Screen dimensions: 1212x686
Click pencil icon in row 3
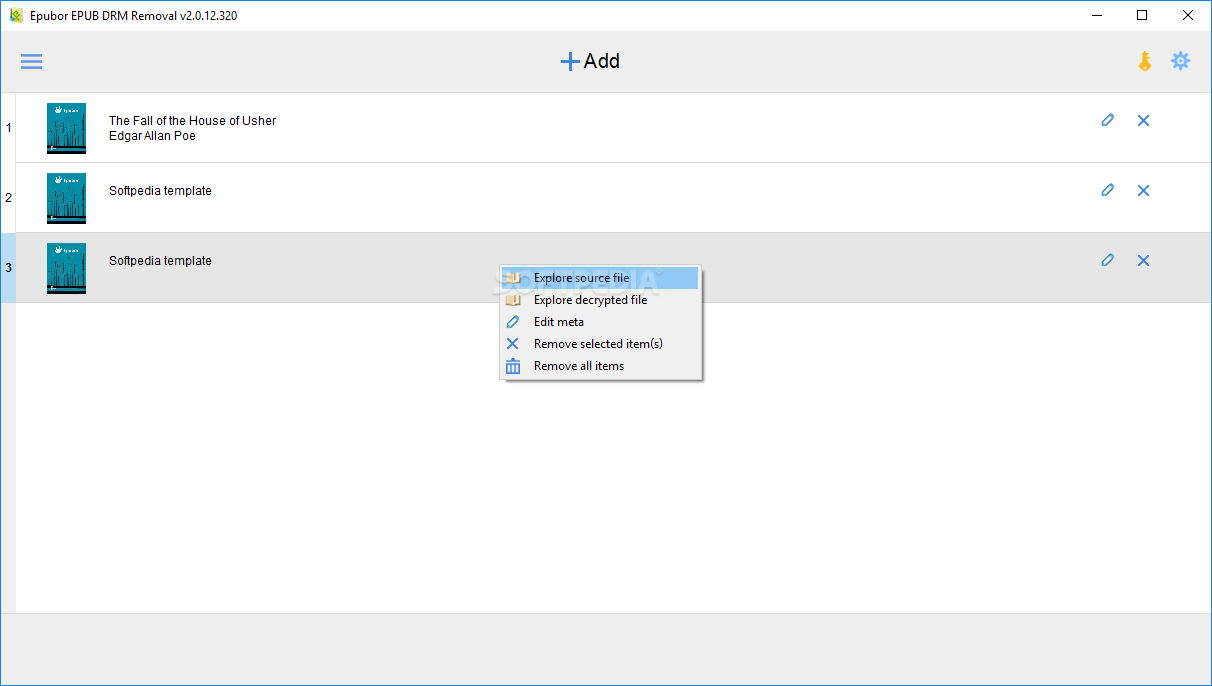point(1107,260)
